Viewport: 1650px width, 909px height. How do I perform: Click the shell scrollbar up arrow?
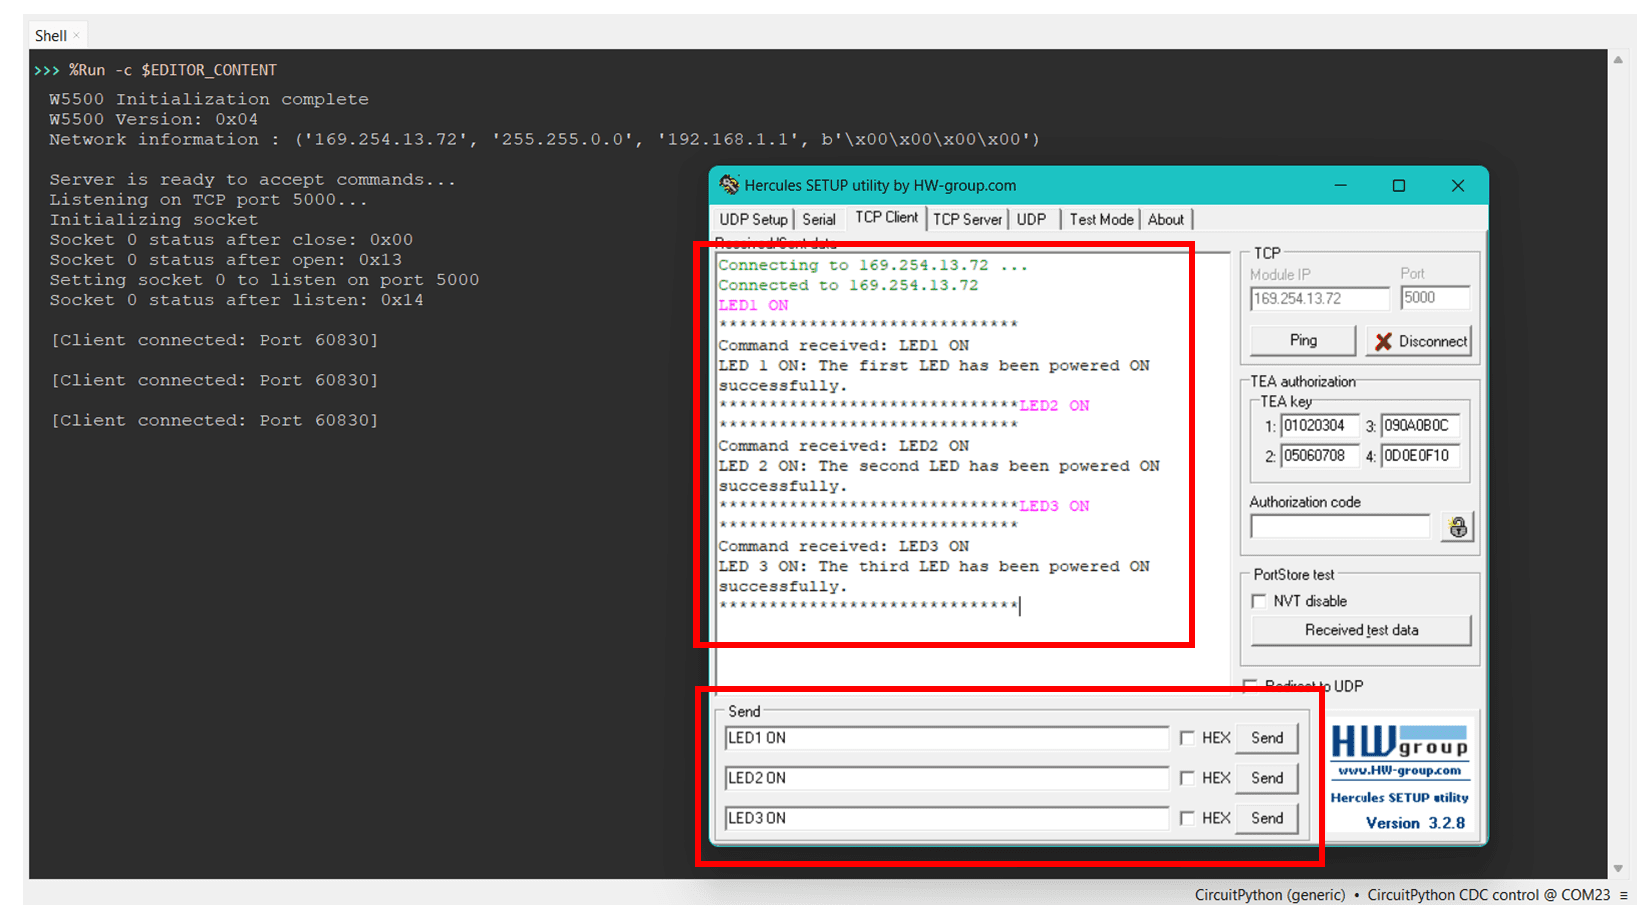coord(1618,60)
